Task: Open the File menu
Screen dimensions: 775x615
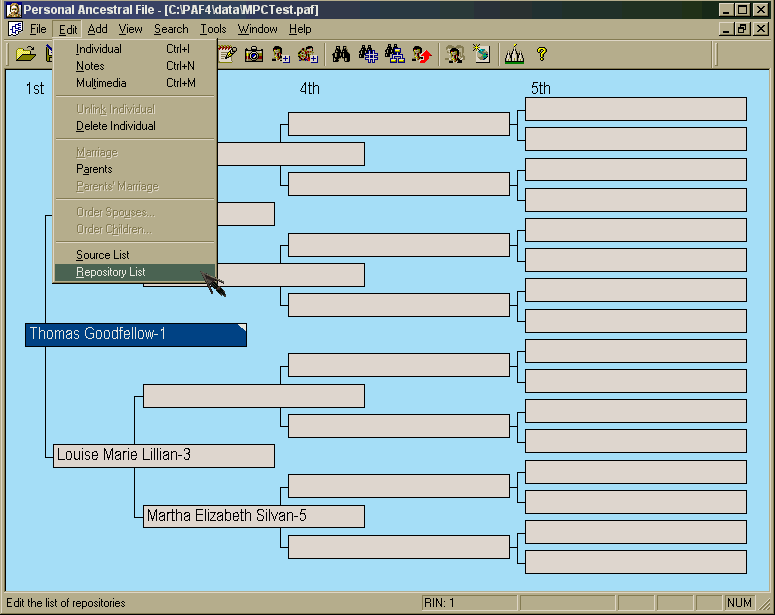Action: tap(38, 30)
